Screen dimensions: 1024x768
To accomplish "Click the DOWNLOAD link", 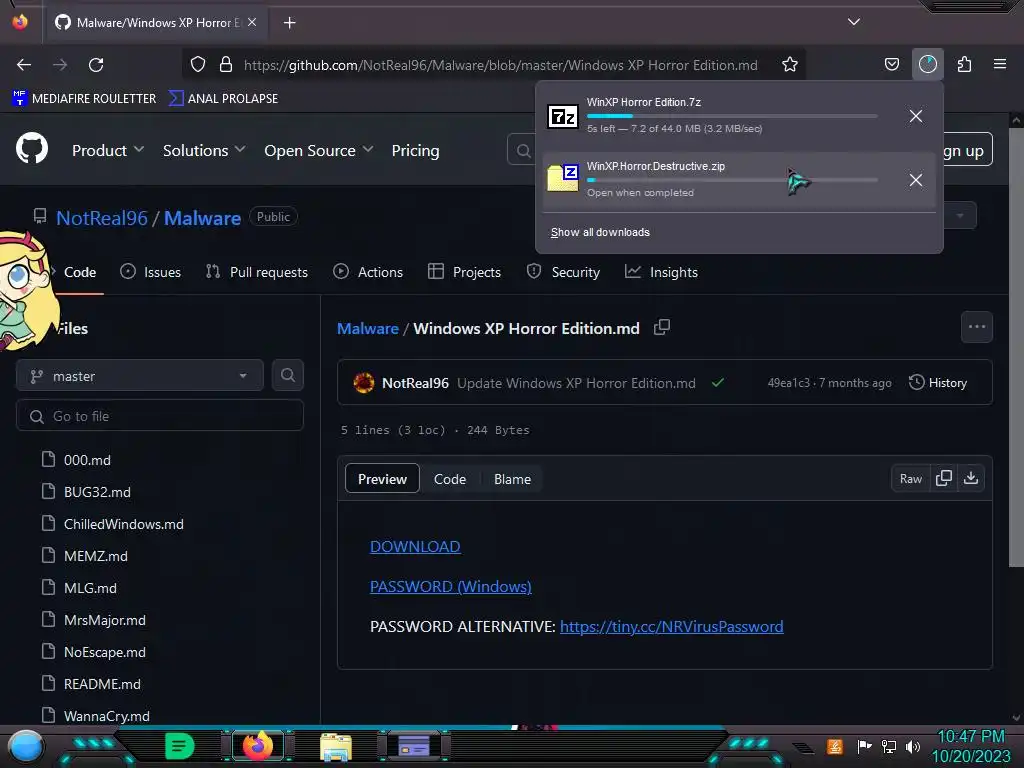I will click(x=415, y=546).
